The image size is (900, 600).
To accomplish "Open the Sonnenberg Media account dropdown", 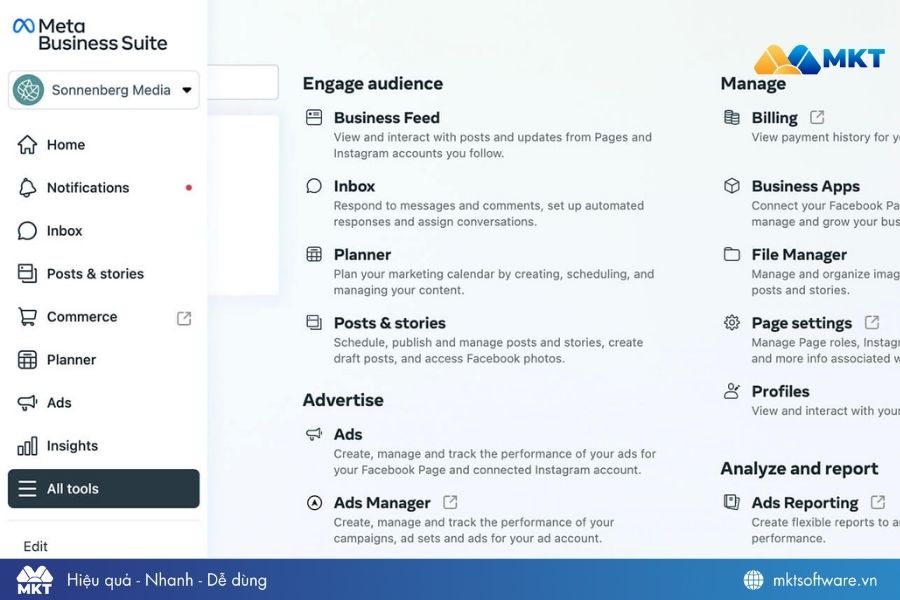I will [103, 90].
